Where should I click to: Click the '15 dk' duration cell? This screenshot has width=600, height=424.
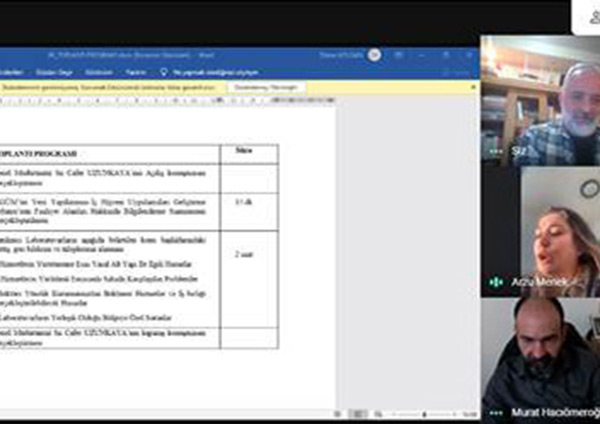(249, 212)
